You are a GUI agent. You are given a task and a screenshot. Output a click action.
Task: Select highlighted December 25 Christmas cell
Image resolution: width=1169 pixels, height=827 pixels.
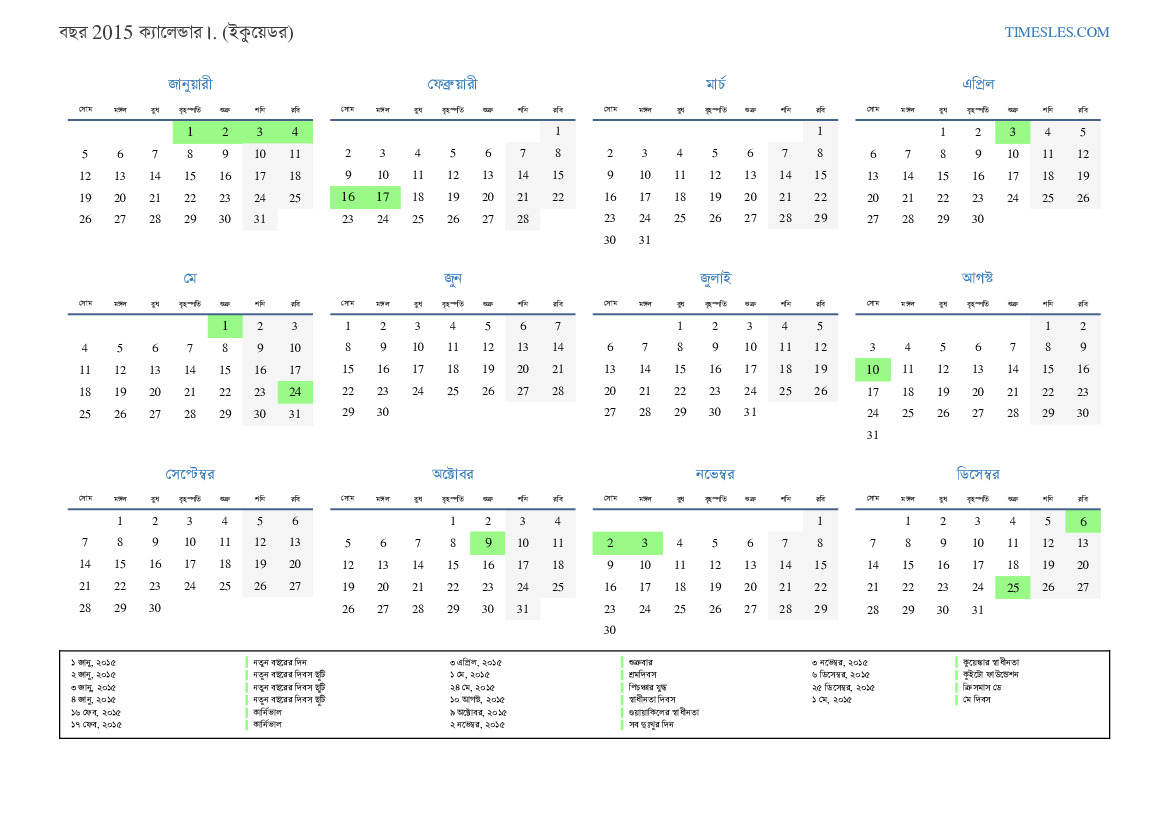tap(1012, 588)
